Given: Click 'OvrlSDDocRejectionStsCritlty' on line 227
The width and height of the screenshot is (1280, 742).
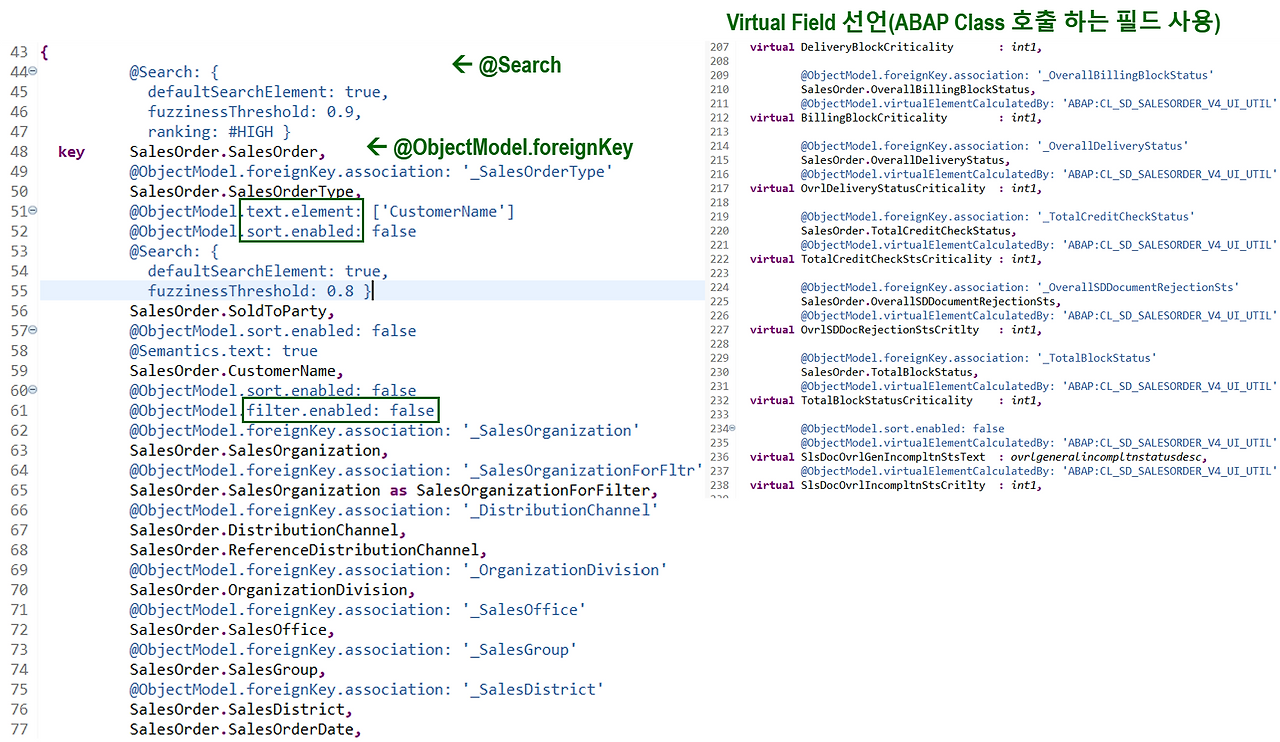Looking at the screenshot, I should click(890, 329).
